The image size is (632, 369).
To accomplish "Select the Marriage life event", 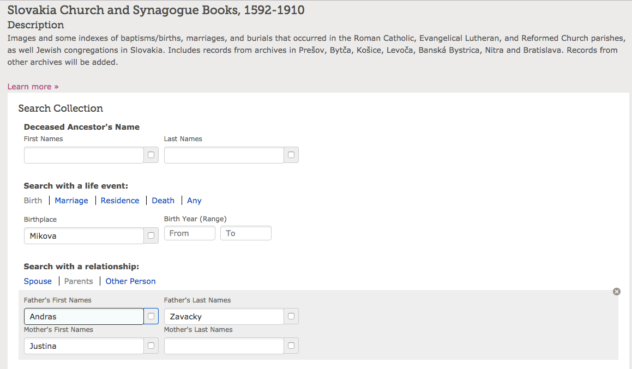I will (x=71, y=200).
